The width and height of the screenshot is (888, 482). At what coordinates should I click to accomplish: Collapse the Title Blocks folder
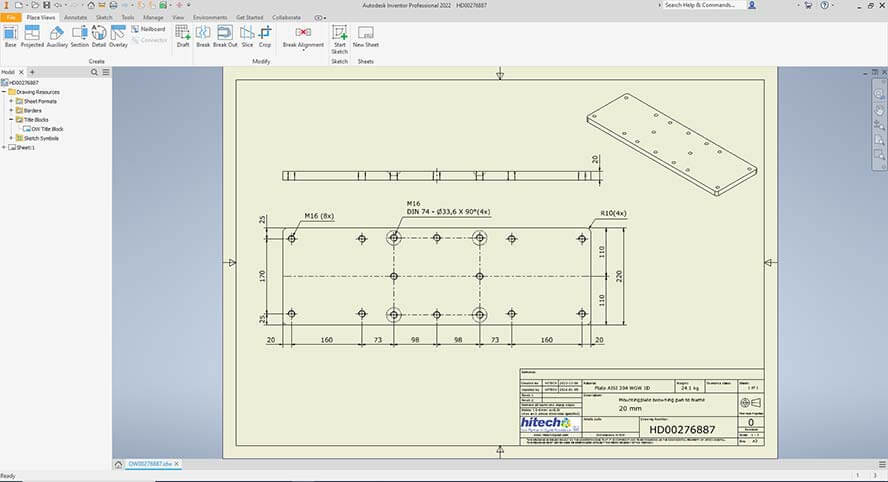coord(10,119)
